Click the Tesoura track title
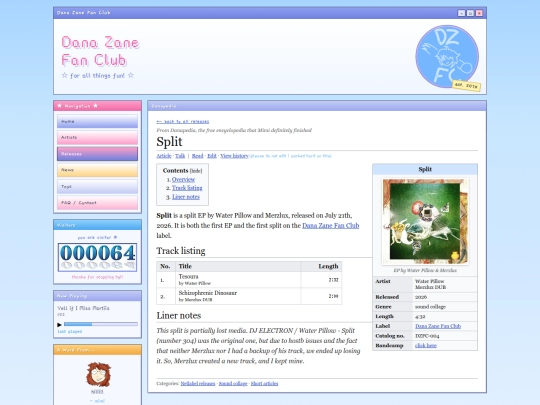The image size is (540, 405). 188,277
